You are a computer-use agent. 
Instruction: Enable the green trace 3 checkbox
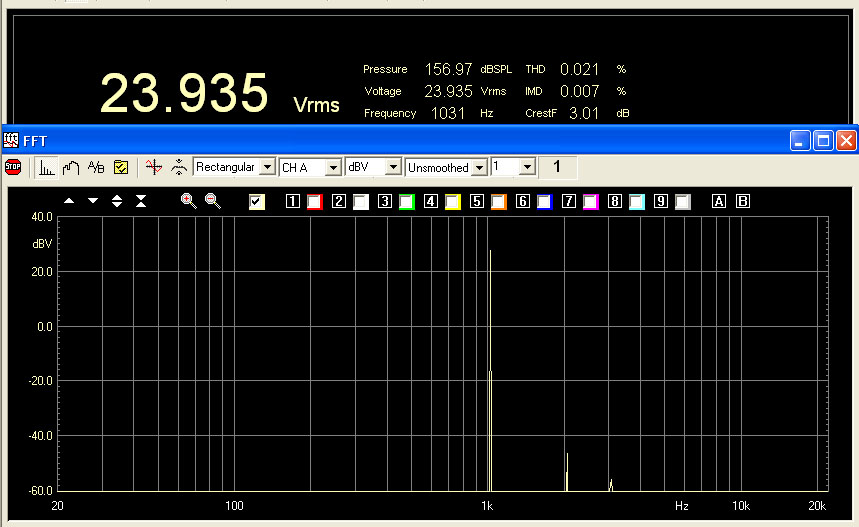tap(407, 202)
